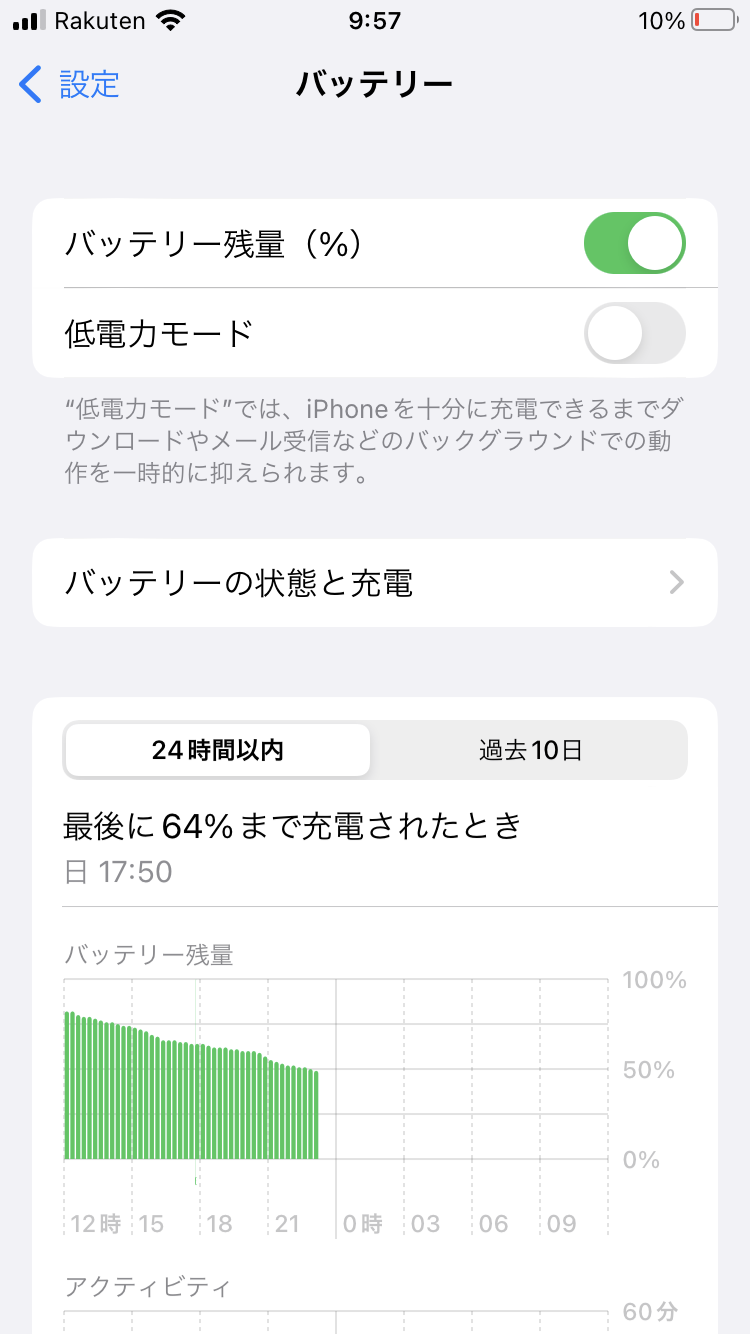Tap the blue back chevron icon
Viewport: 750px width, 1334px height.
click(31, 85)
